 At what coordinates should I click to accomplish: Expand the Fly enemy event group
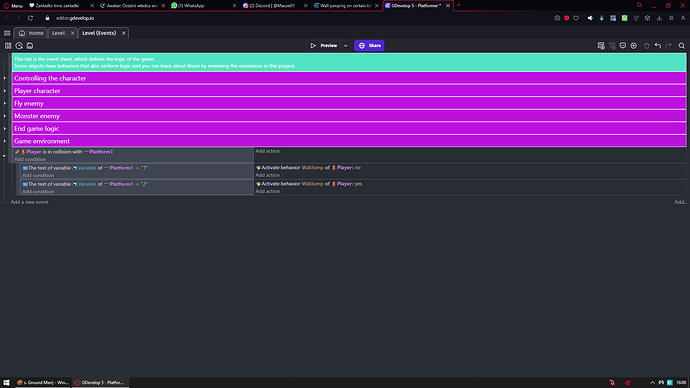pyautogui.click(x=5, y=103)
